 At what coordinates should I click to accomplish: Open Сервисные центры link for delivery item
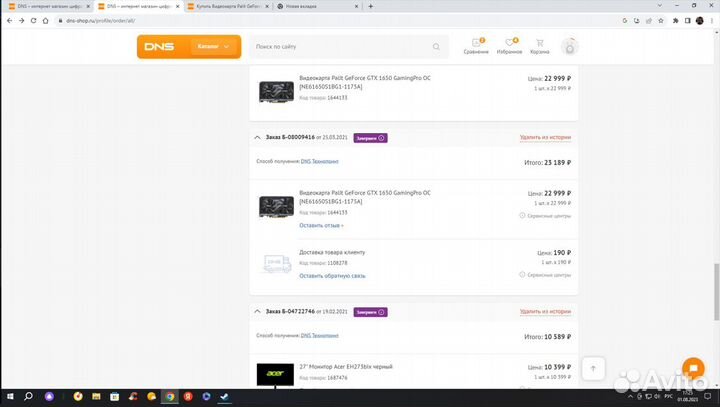pos(545,275)
